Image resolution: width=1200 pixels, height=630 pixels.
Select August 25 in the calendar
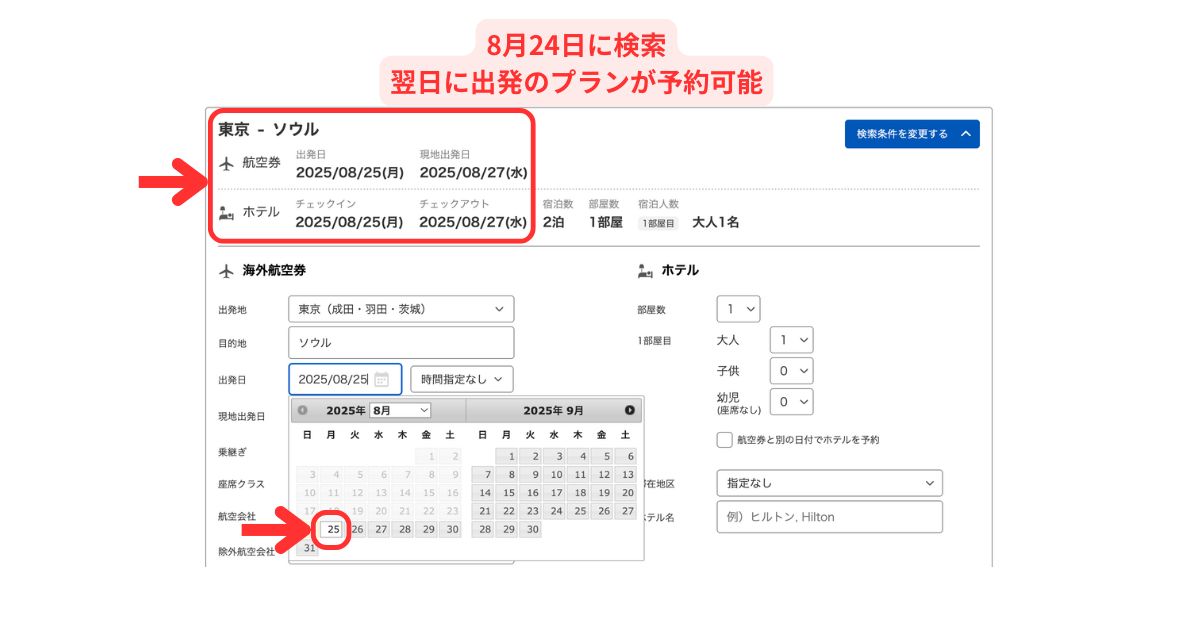[x=334, y=529]
